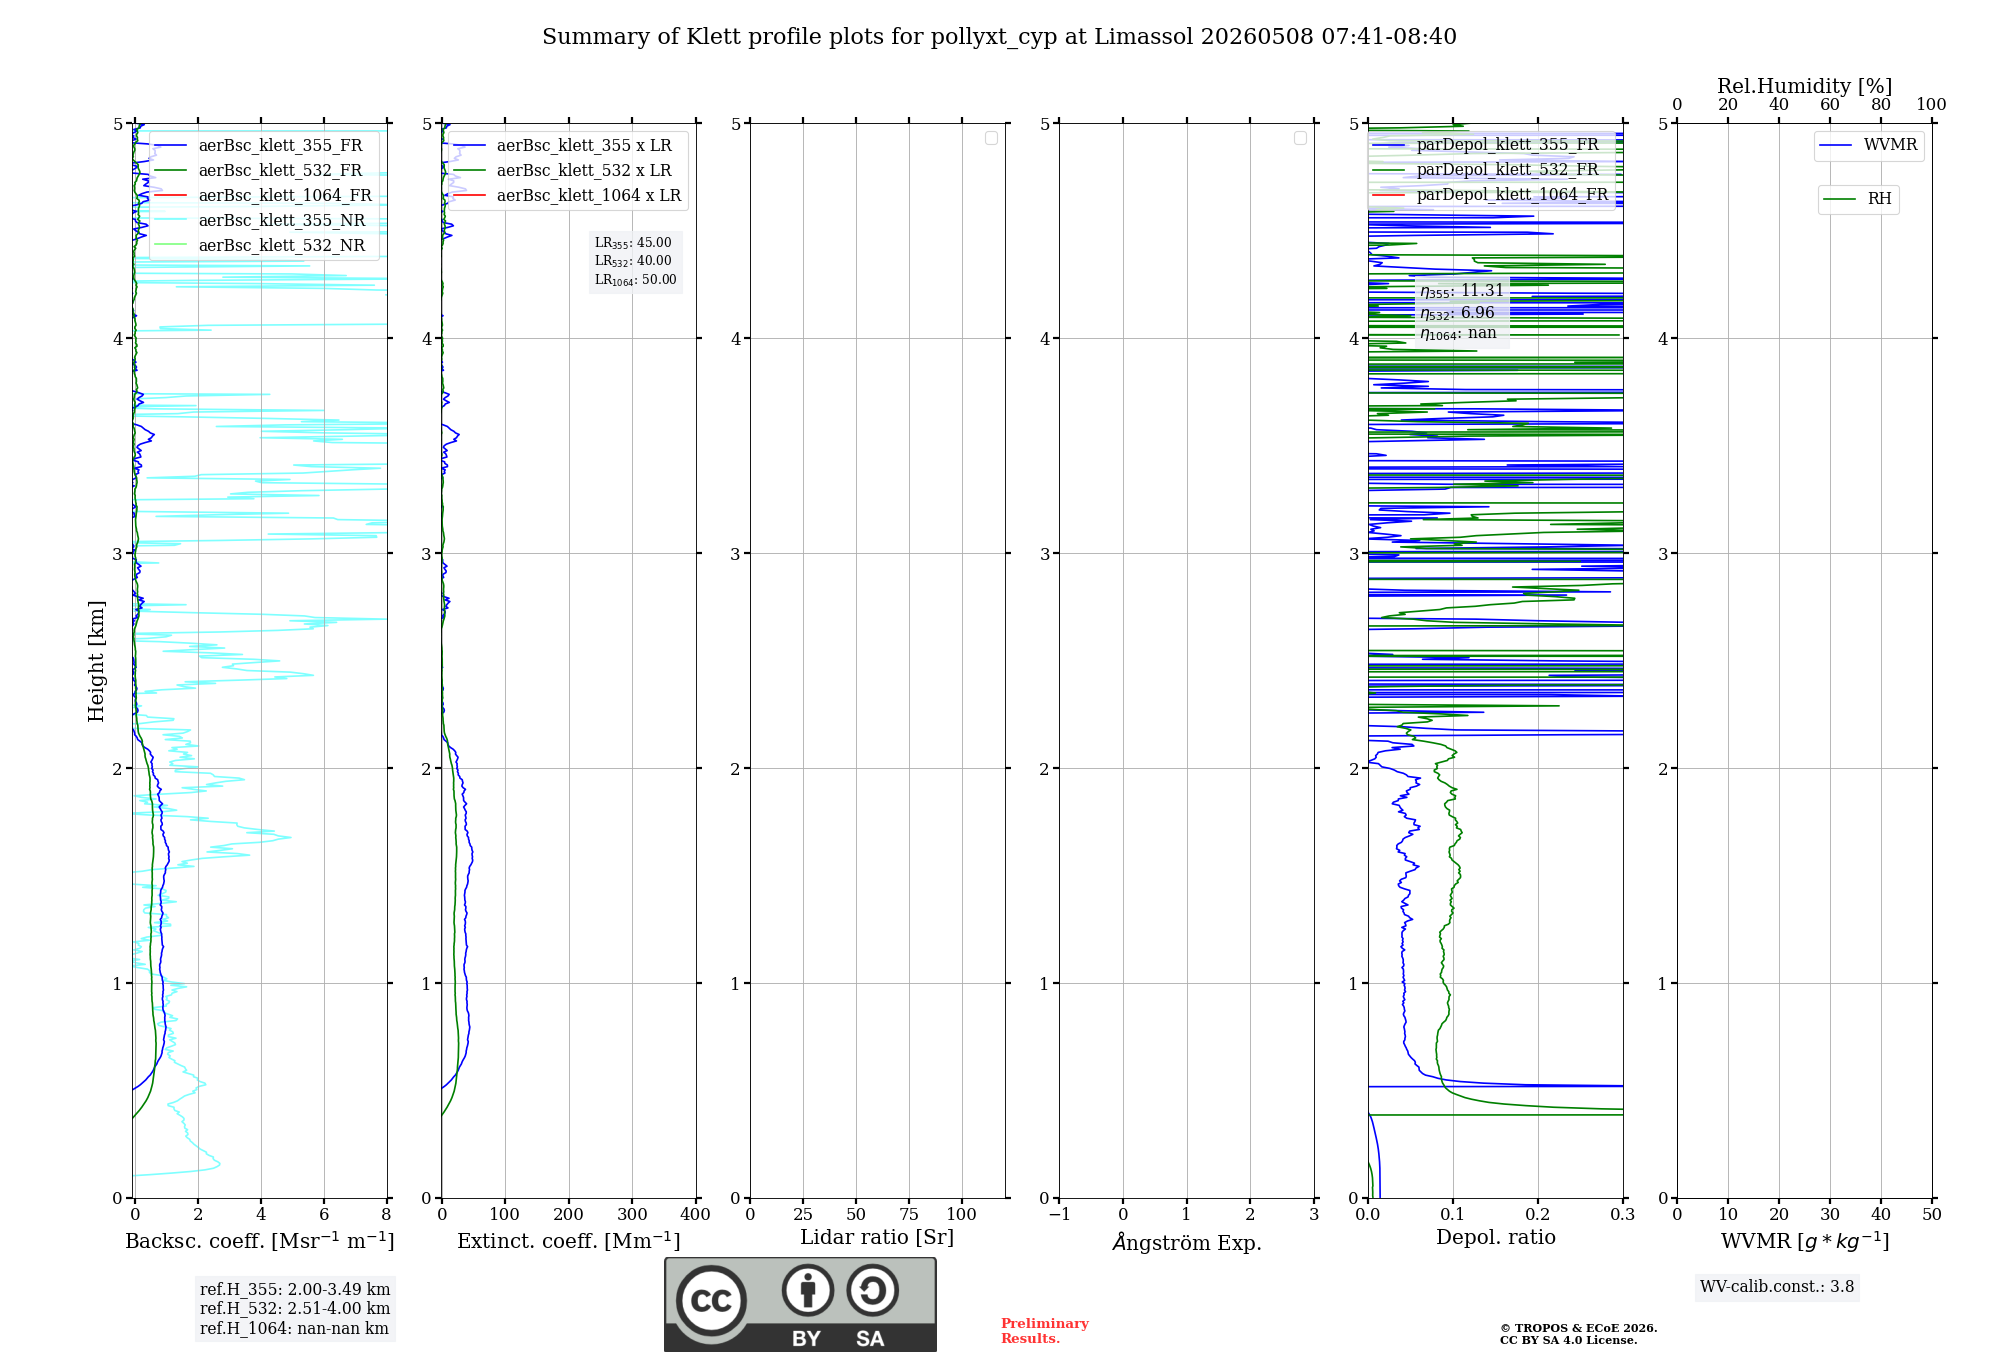Image resolution: width=2000 pixels, height=1360 pixels.
Task: Click the η532: 6.96 annotation
Action: pos(1457,313)
